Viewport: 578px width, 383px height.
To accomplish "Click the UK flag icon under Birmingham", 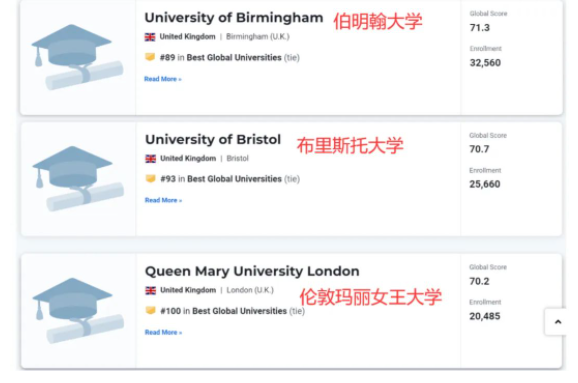I will (x=150, y=37).
